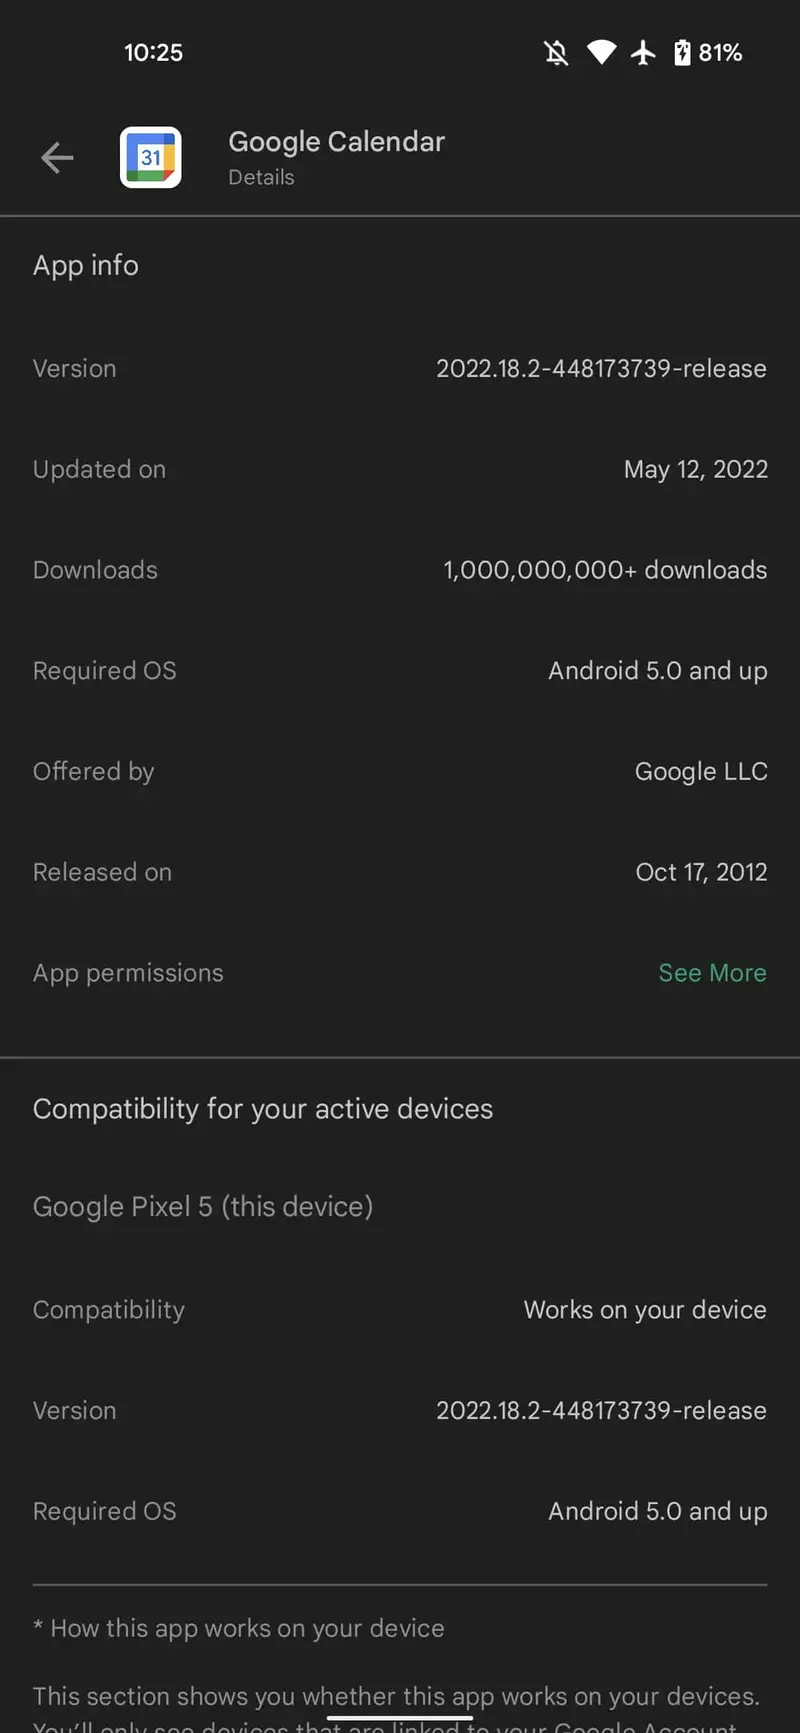
Task: Tap the muted notifications bell icon
Action: point(556,53)
